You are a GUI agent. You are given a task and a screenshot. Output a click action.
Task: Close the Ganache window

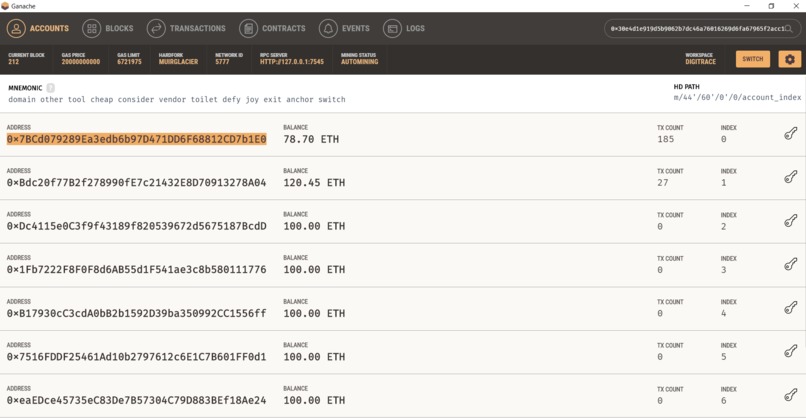[x=795, y=6]
